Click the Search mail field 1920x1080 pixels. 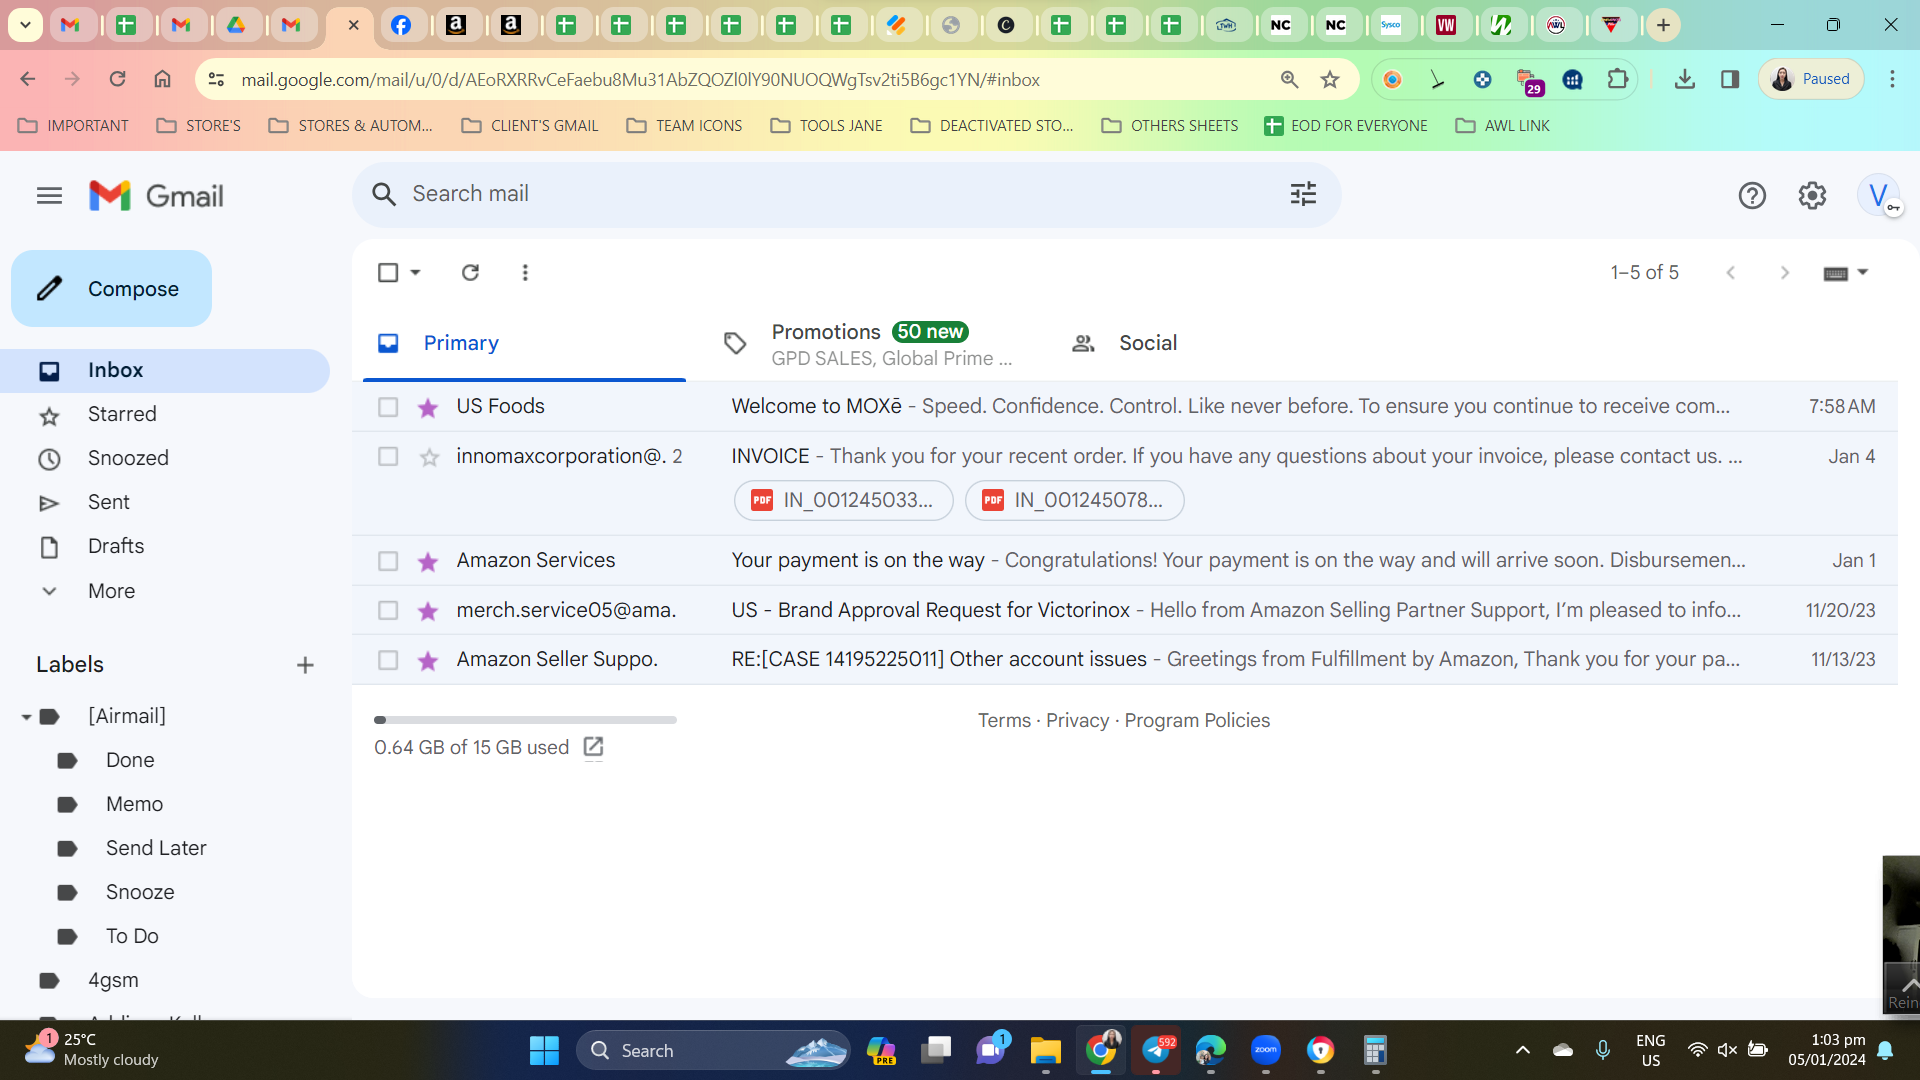(x=845, y=194)
